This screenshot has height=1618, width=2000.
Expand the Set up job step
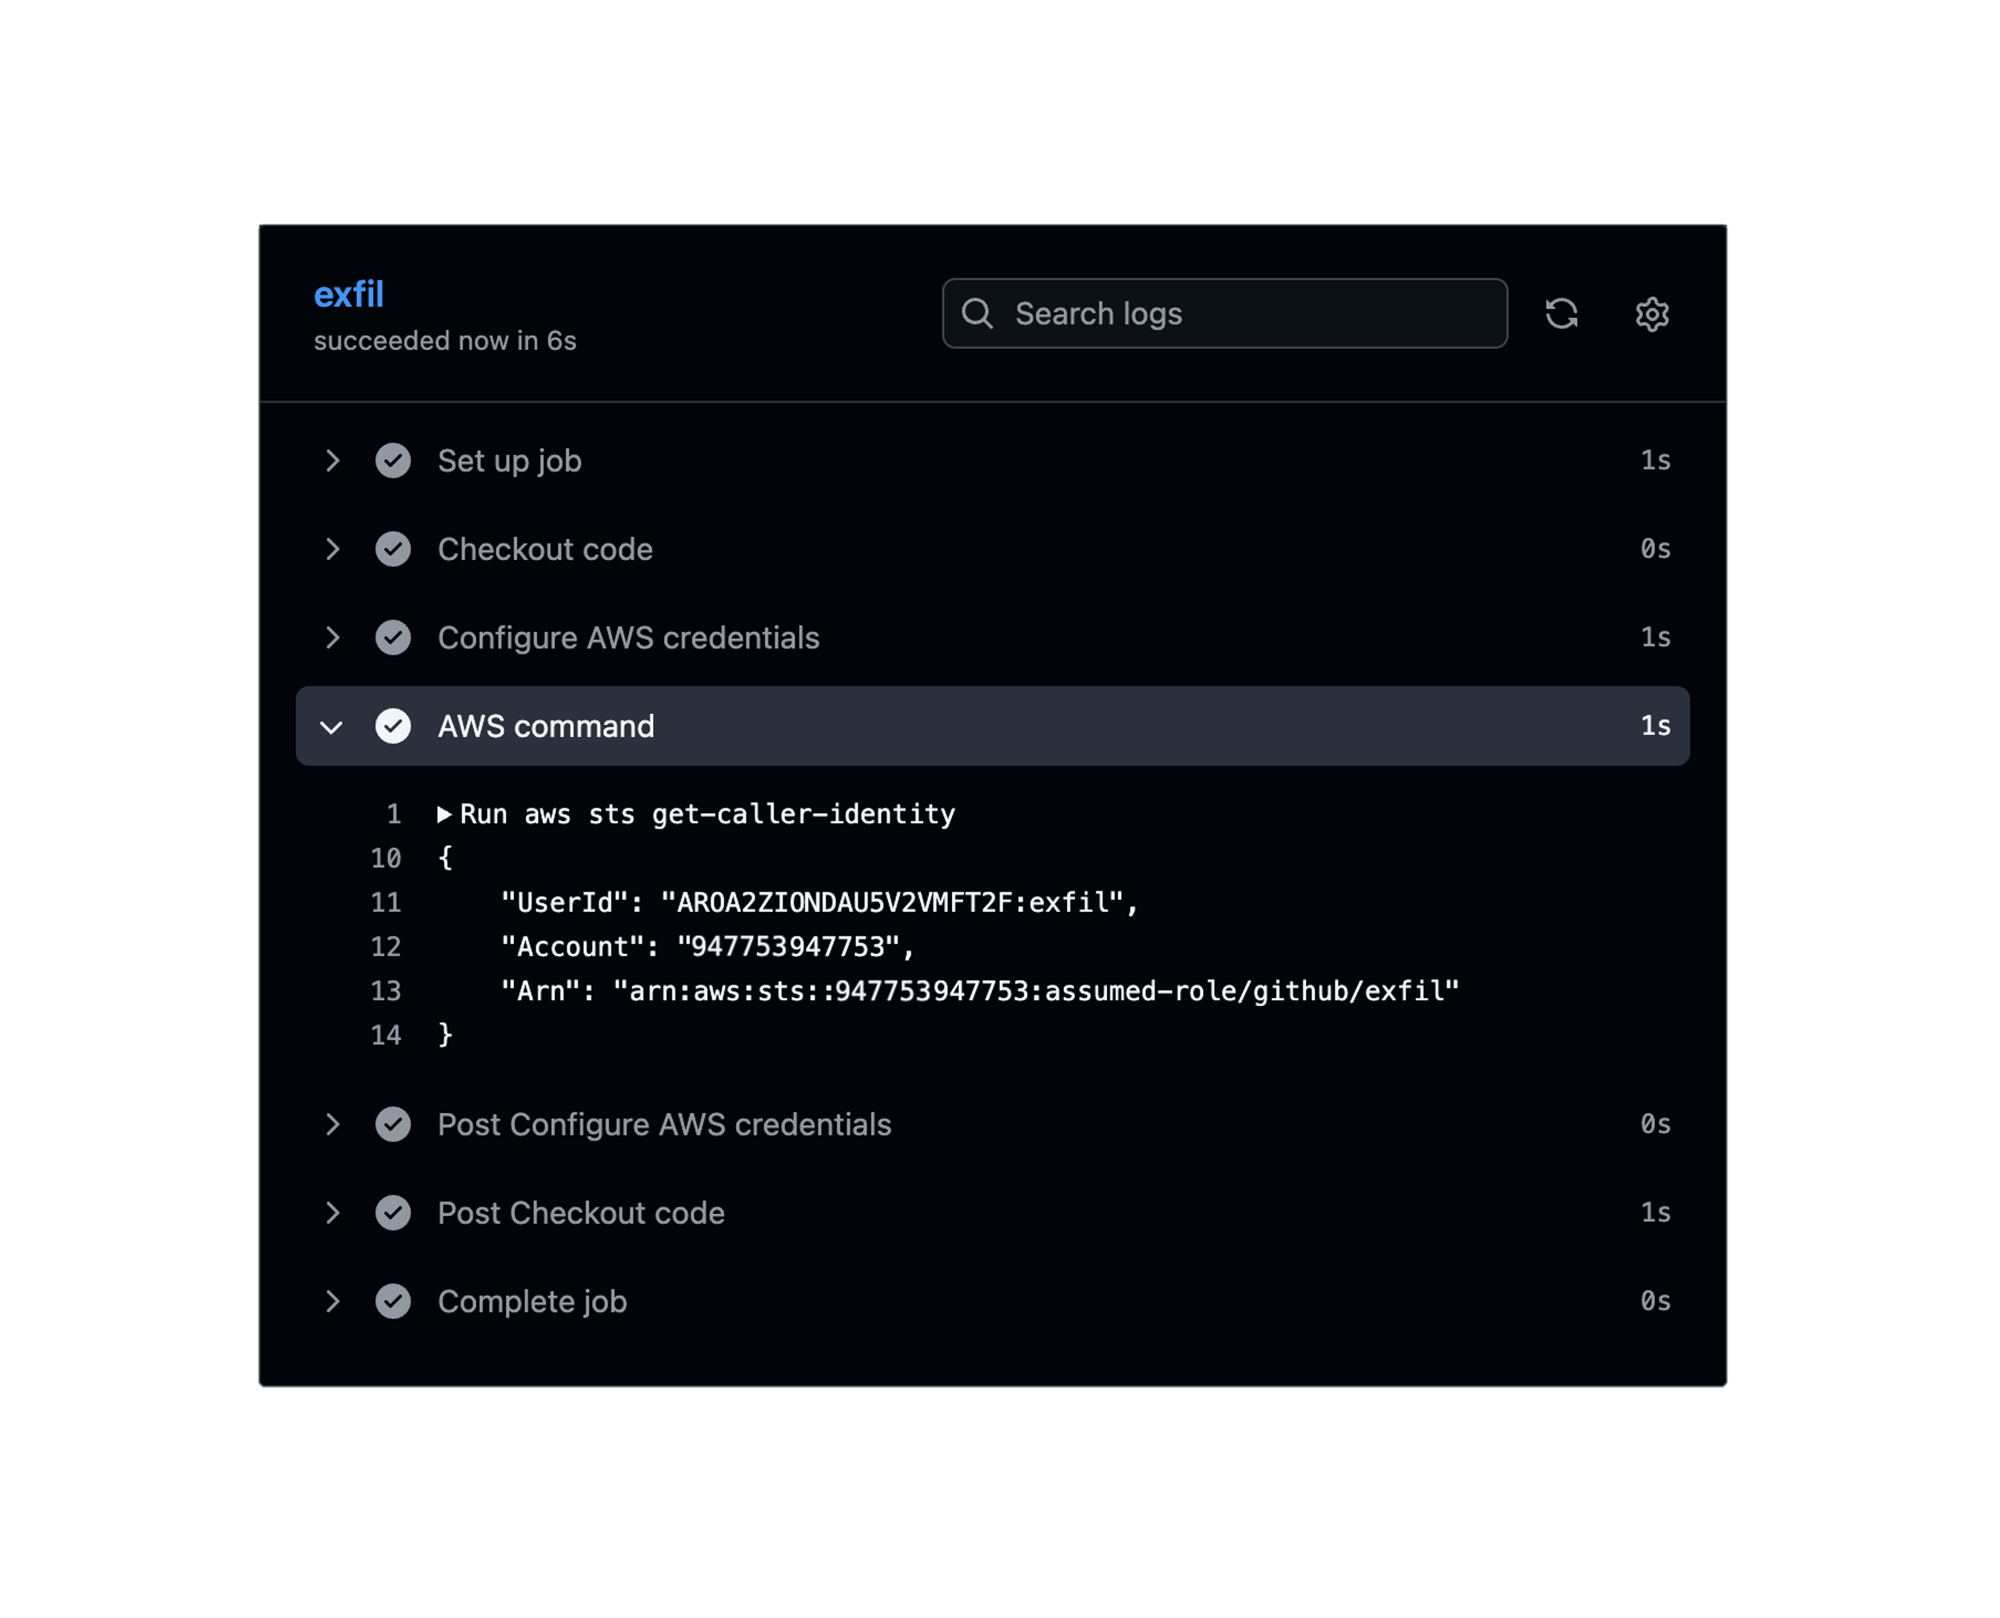(333, 460)
